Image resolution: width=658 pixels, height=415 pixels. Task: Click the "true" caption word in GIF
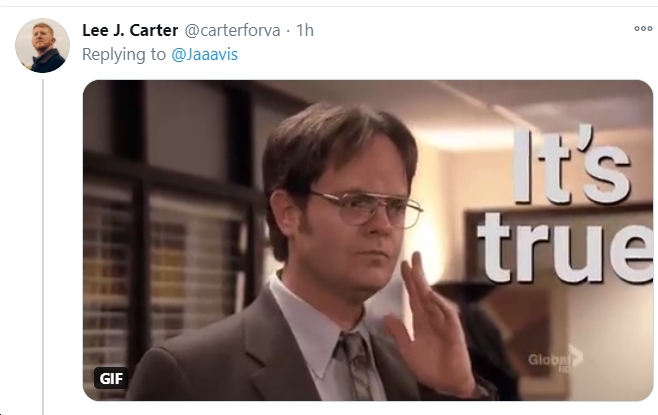(567, 248)
